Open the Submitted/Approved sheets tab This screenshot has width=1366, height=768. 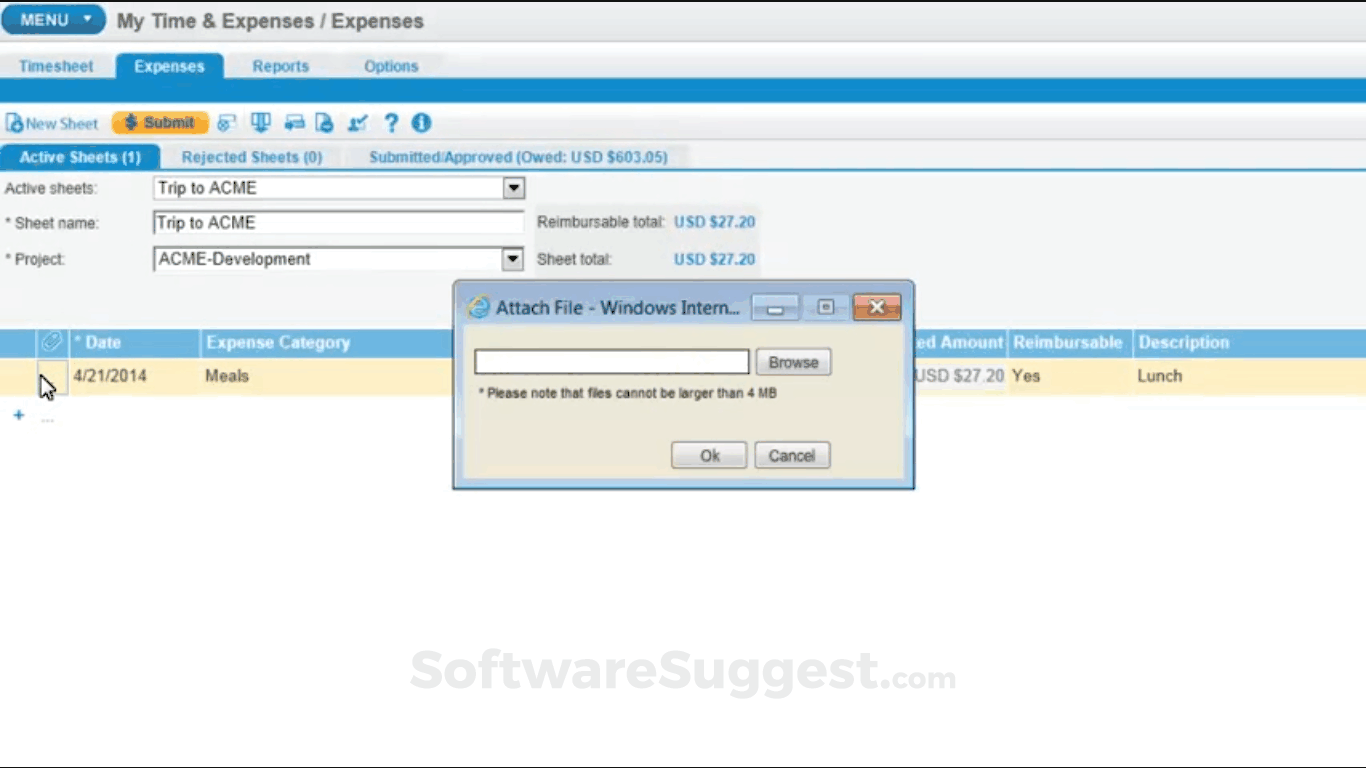coord(518,157)
